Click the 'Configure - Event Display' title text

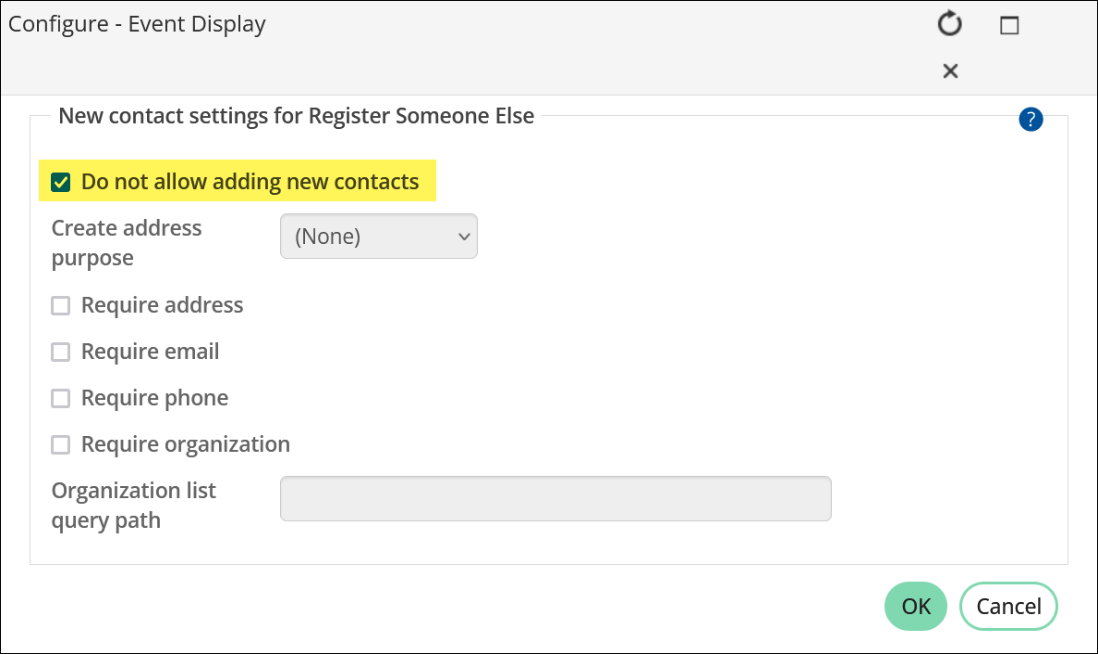[x=137, y=25]
